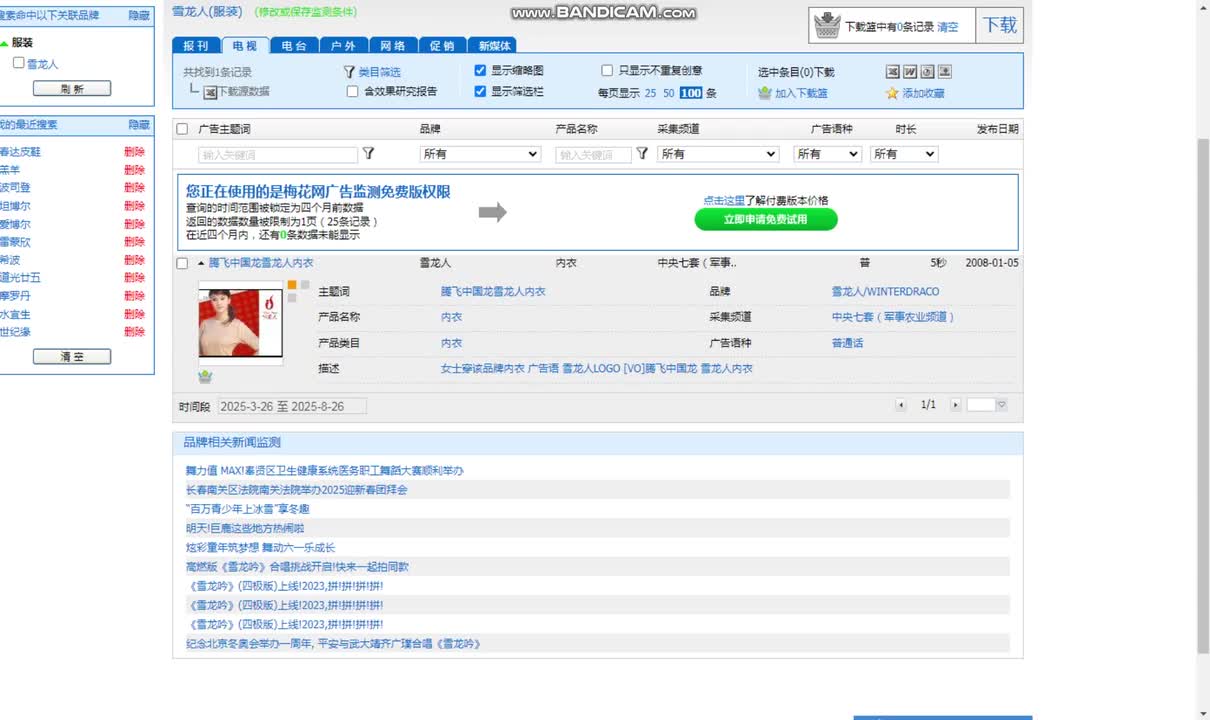Screen dimensions: 1210x720
Task: Switch to the 网络 tab
Action: point(392,45)
